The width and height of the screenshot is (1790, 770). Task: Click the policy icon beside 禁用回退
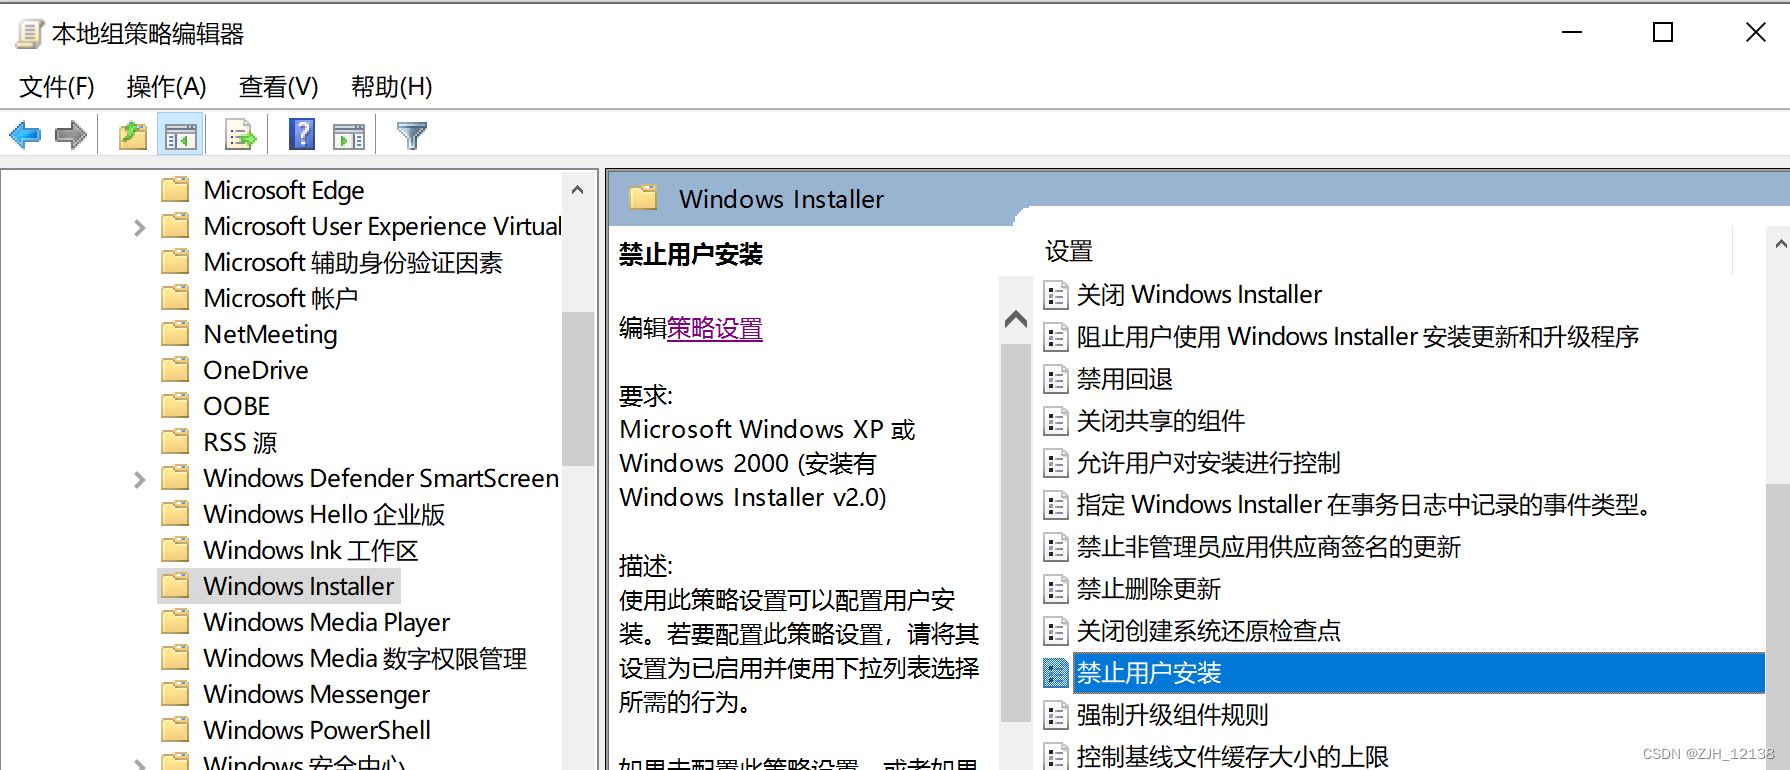point(1056,379)
